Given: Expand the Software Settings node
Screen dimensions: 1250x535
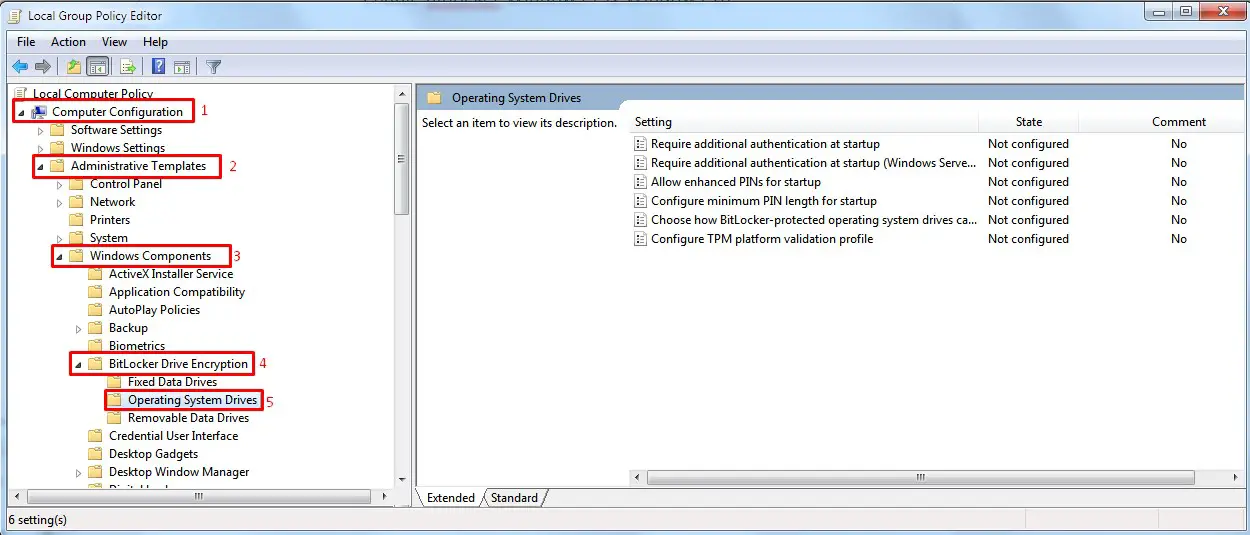Looking at the screenshot, I should (x=41, y=130).
